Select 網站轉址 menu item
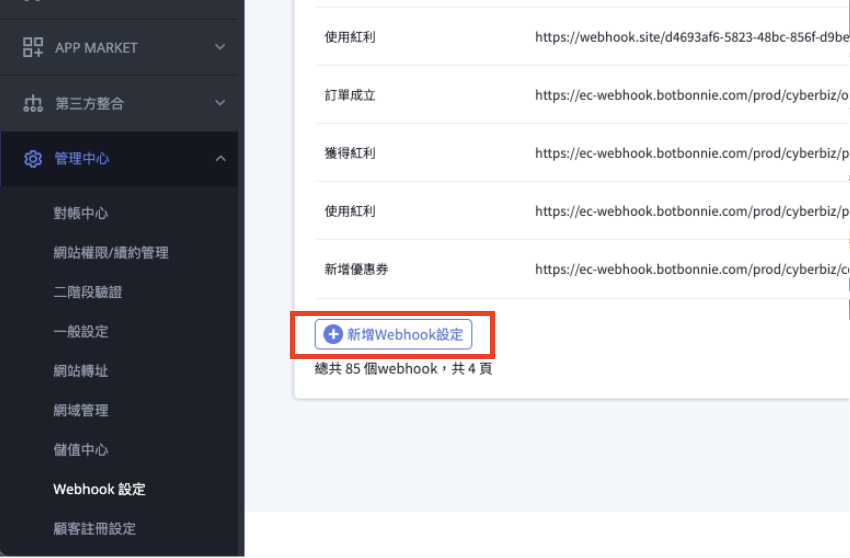 click(81, 371)
